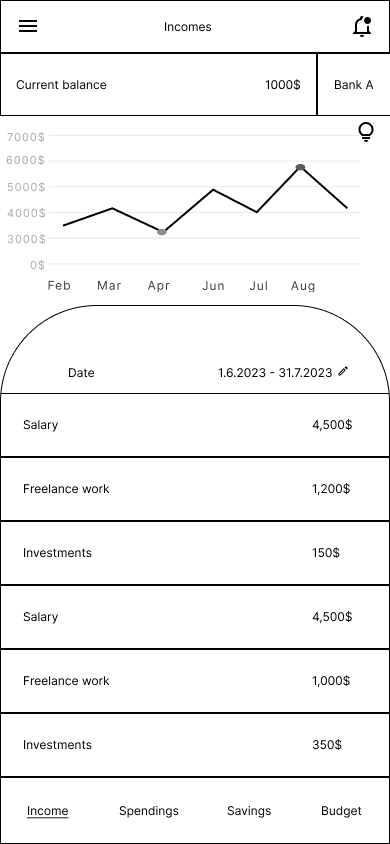Open the Budget tab
Viewport: 390px width, 844px height.
click(x=341, y=811)
